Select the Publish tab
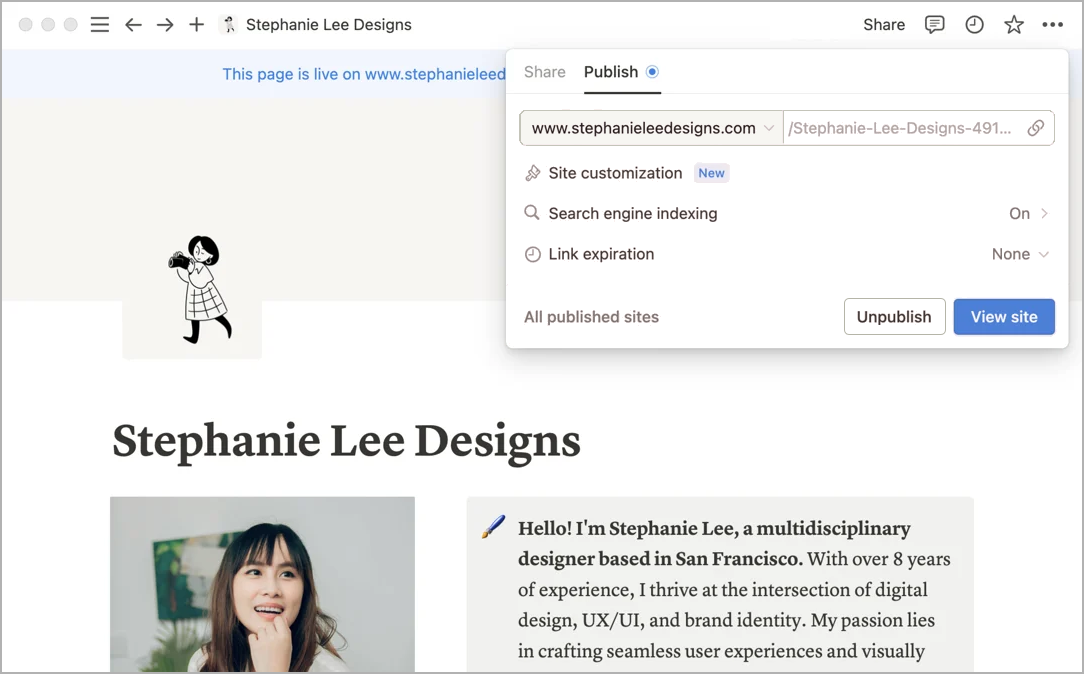This screenshot has width=1084, height=674. [x=613, y=72]
